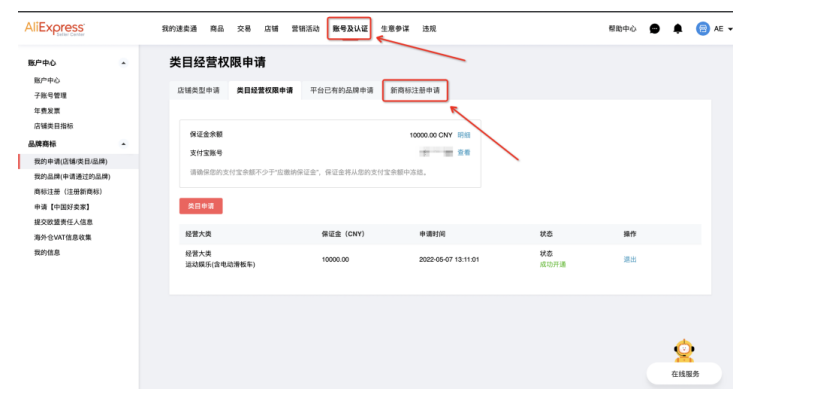Open the 我的速卖通 menu
830x402 pixels.
pyautogui.click(x=179, y=29)
